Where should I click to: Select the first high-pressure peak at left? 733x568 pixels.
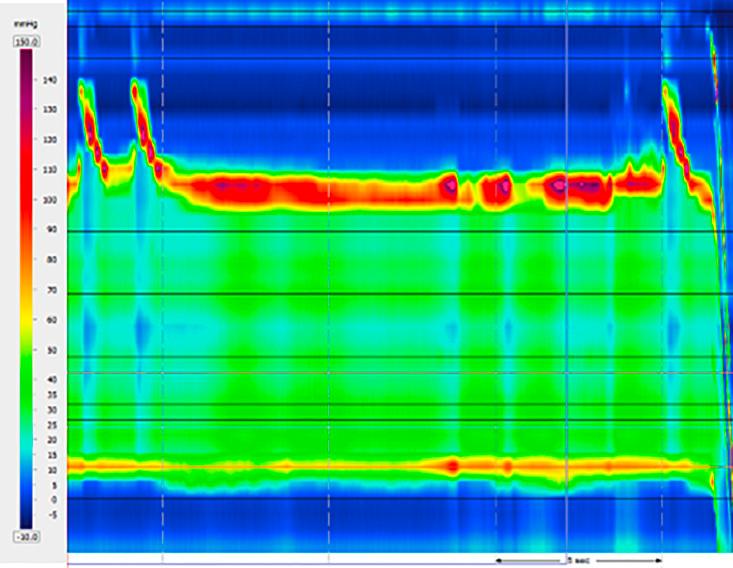coord(88,120)
